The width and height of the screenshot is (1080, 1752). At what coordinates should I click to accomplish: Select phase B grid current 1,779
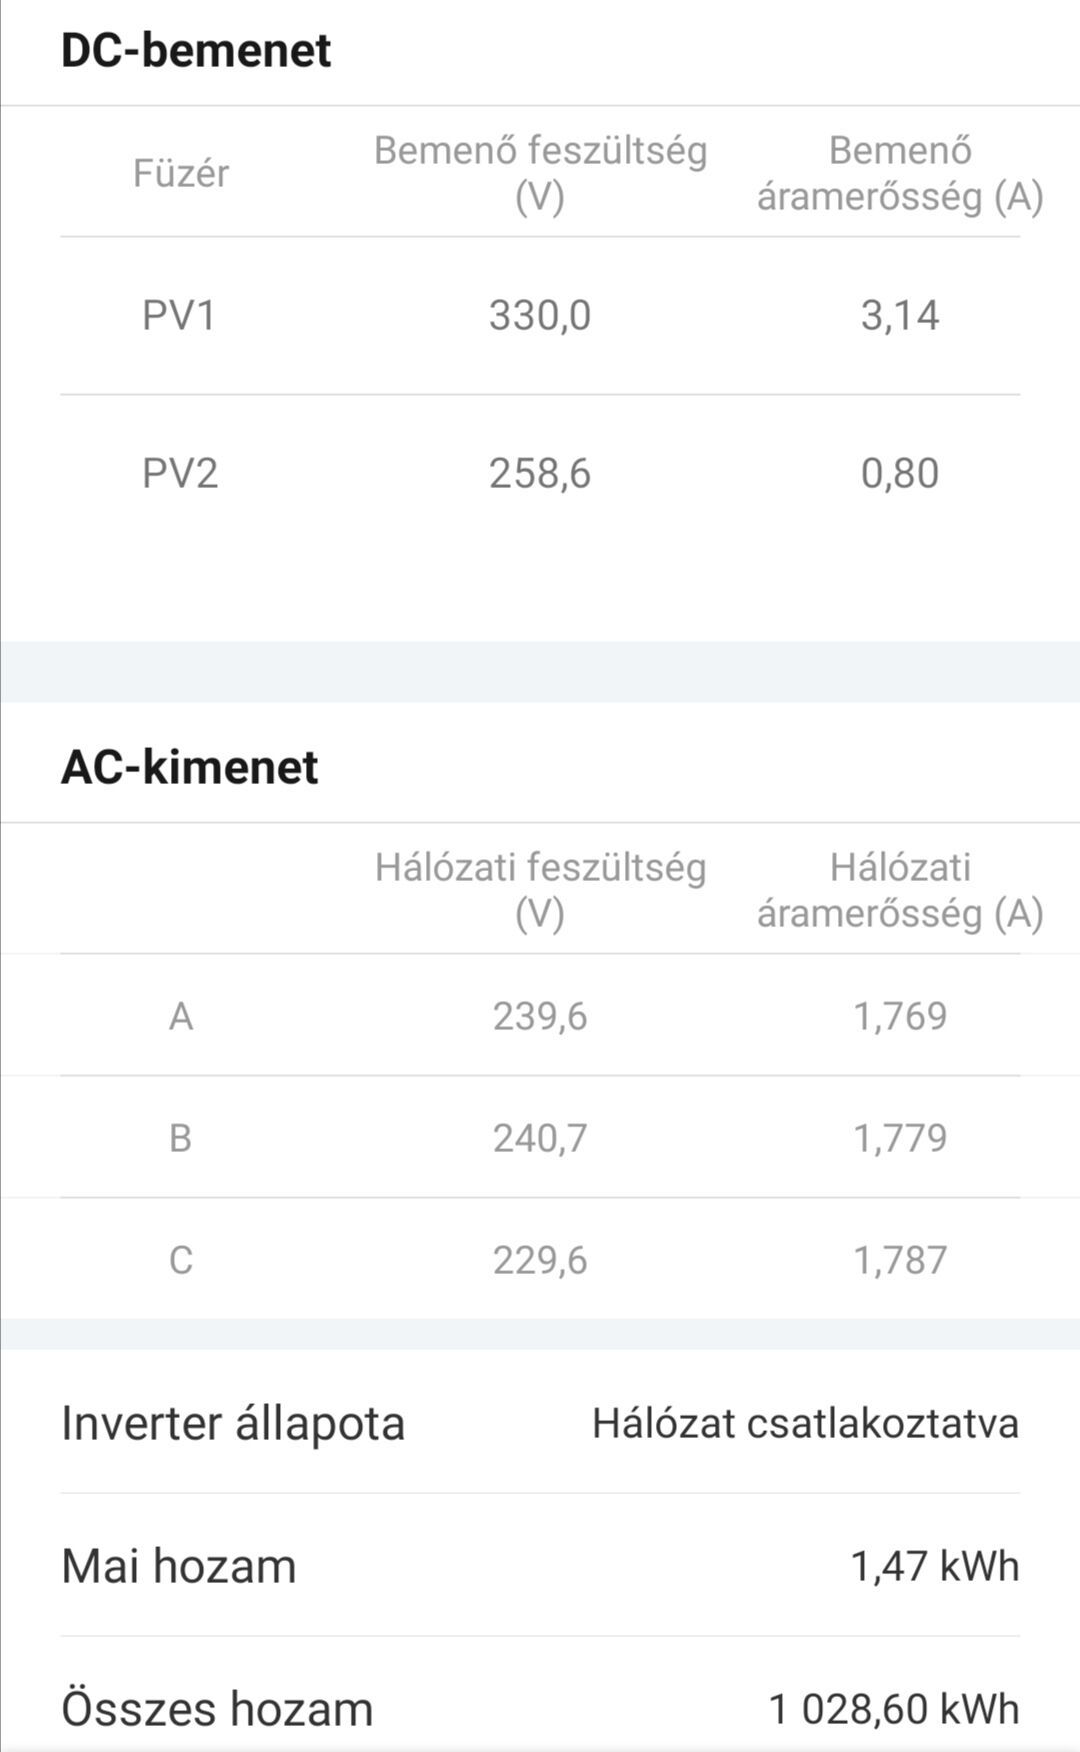click(900, 1138)
